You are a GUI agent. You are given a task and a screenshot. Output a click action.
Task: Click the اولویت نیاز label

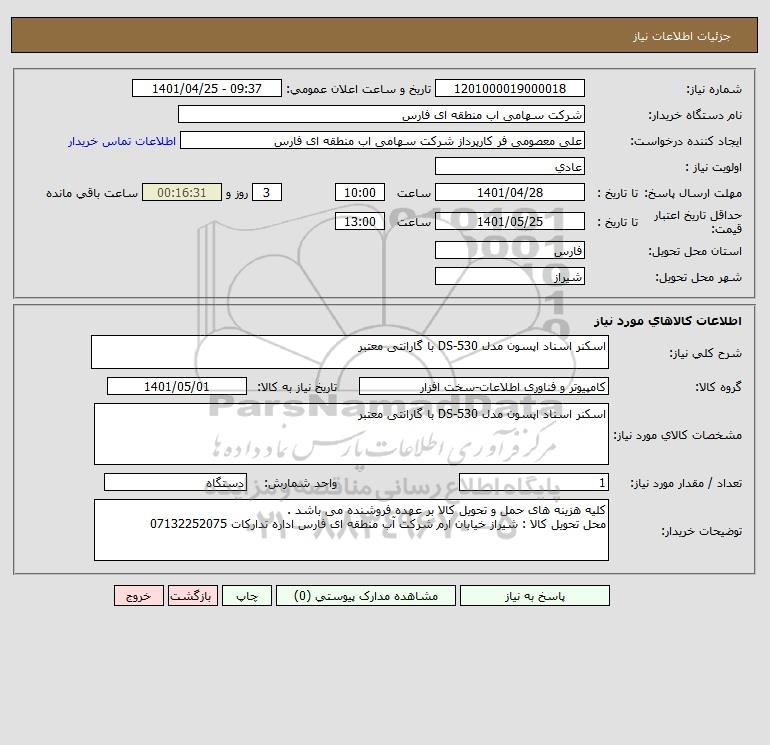[714, 167]
